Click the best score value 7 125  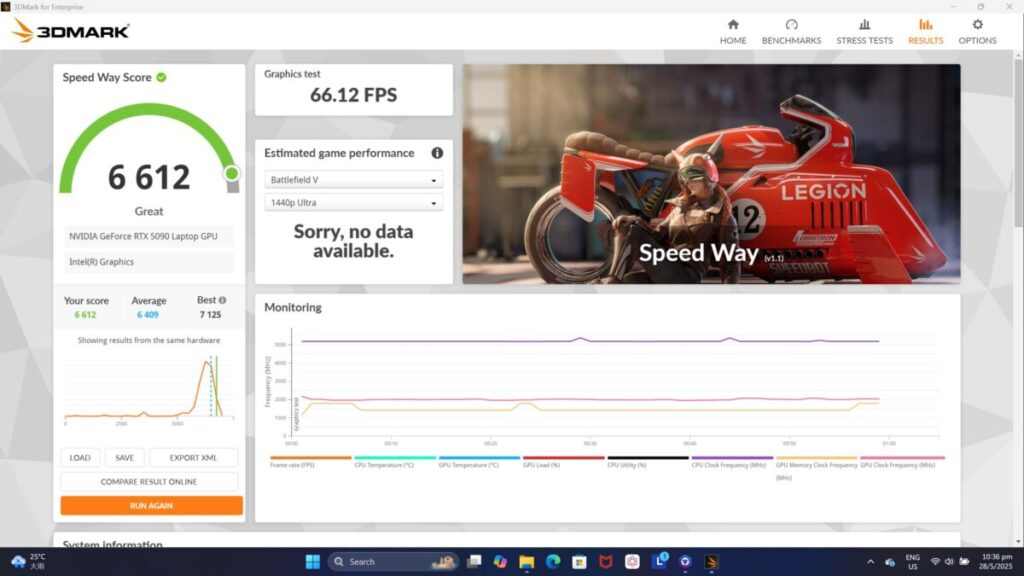pyautogui.click(x=210, y=315)
